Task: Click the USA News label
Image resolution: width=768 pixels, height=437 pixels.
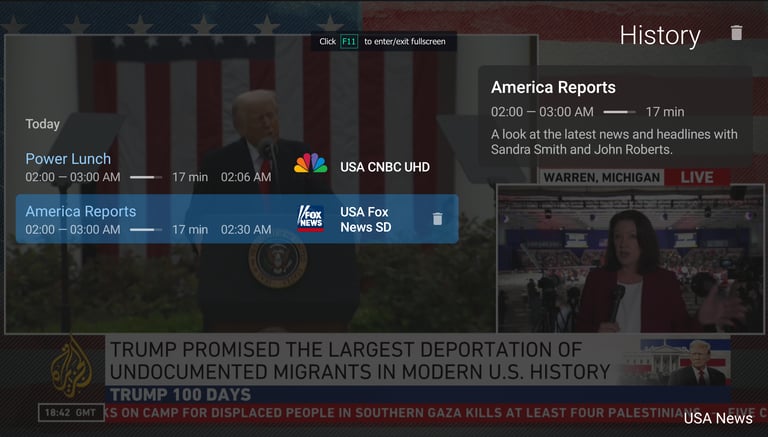Action: coord(718,418)
